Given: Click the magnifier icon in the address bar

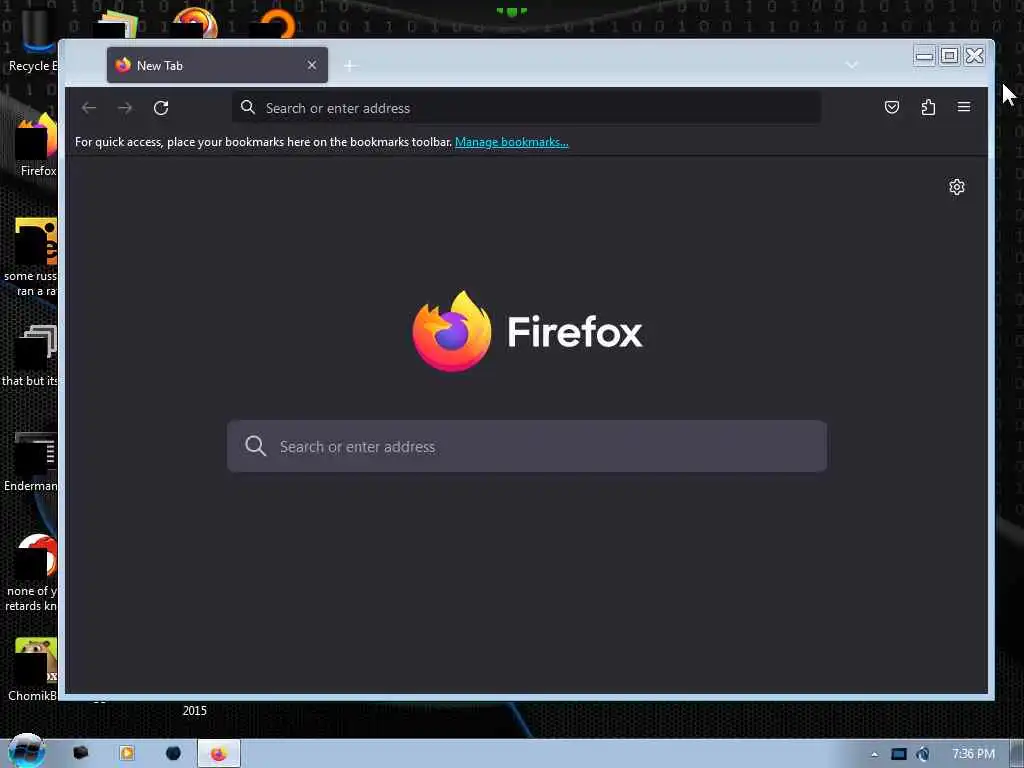Looking at the screenshot, I should [248, 107].
